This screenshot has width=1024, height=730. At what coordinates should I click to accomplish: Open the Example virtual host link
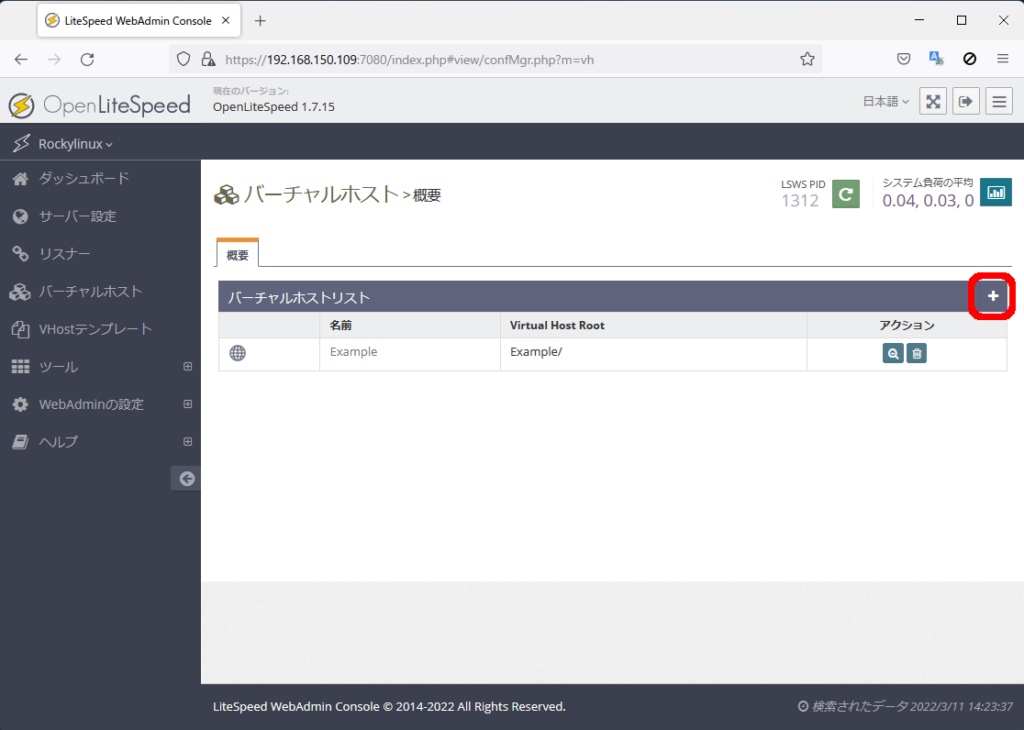tap(353, 352)
